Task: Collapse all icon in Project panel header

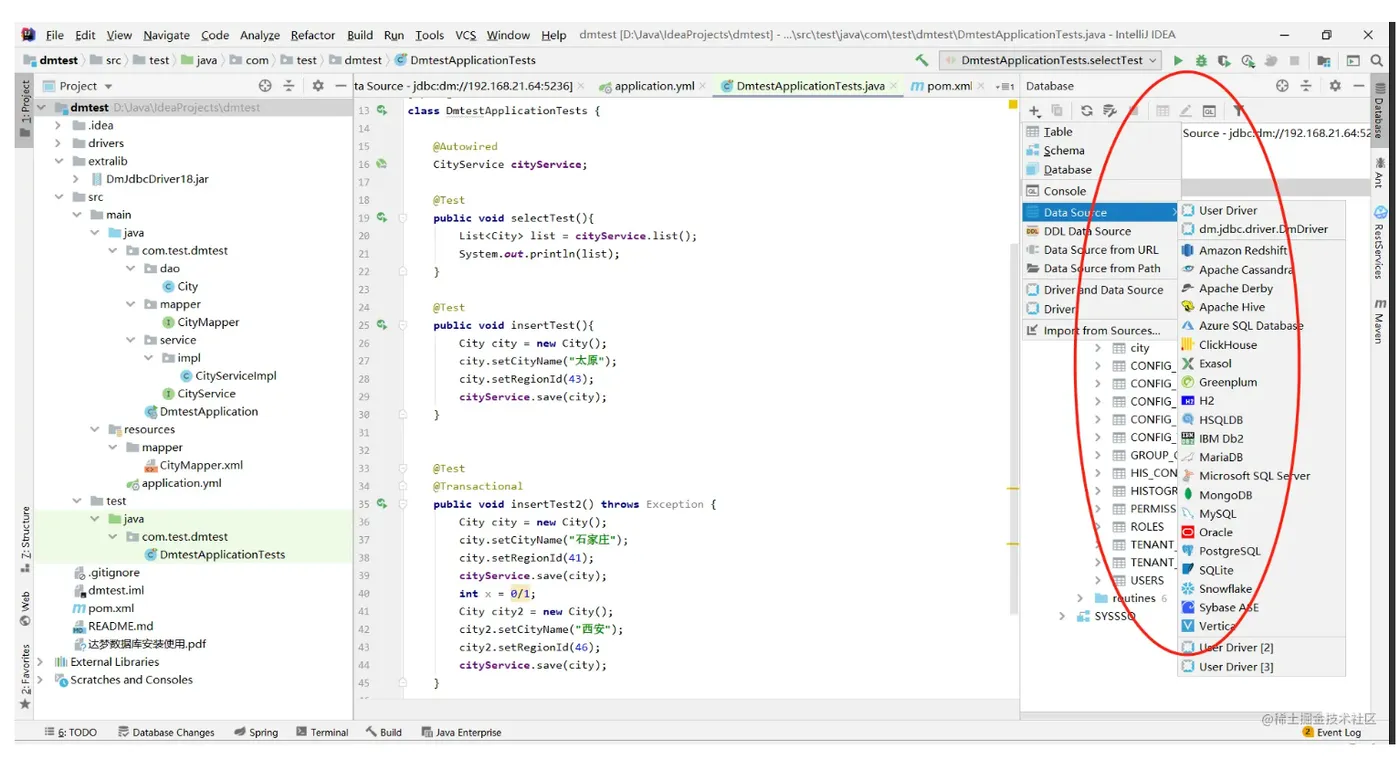Action: (289, 86)
